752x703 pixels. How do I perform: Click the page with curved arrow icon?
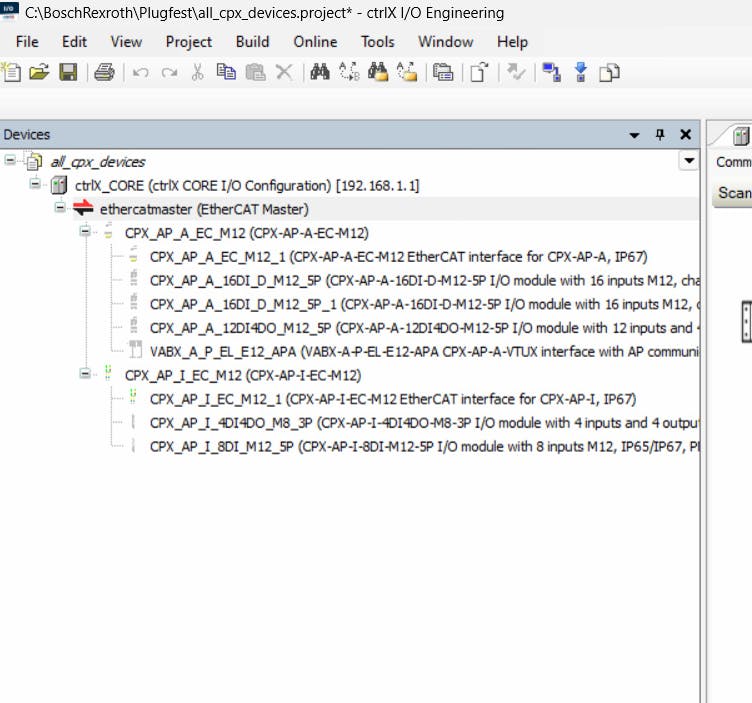479,72
